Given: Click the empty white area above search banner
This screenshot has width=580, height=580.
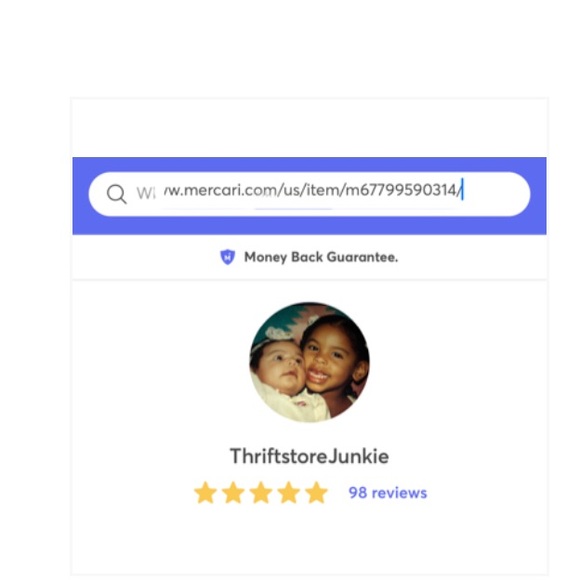Looking at the screenshot, I should coord(309,128).
